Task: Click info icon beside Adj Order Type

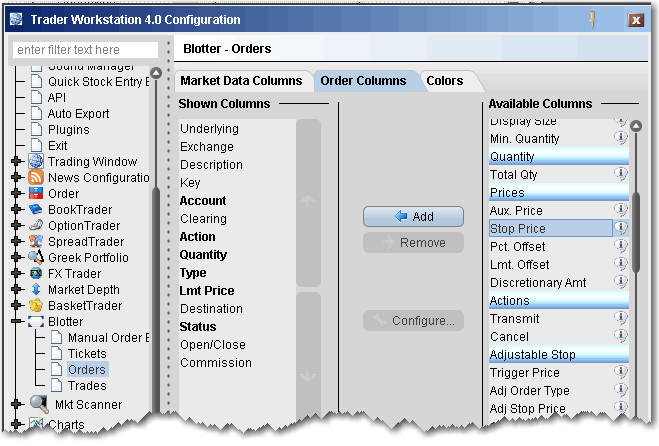Action: tap(621, 390)
